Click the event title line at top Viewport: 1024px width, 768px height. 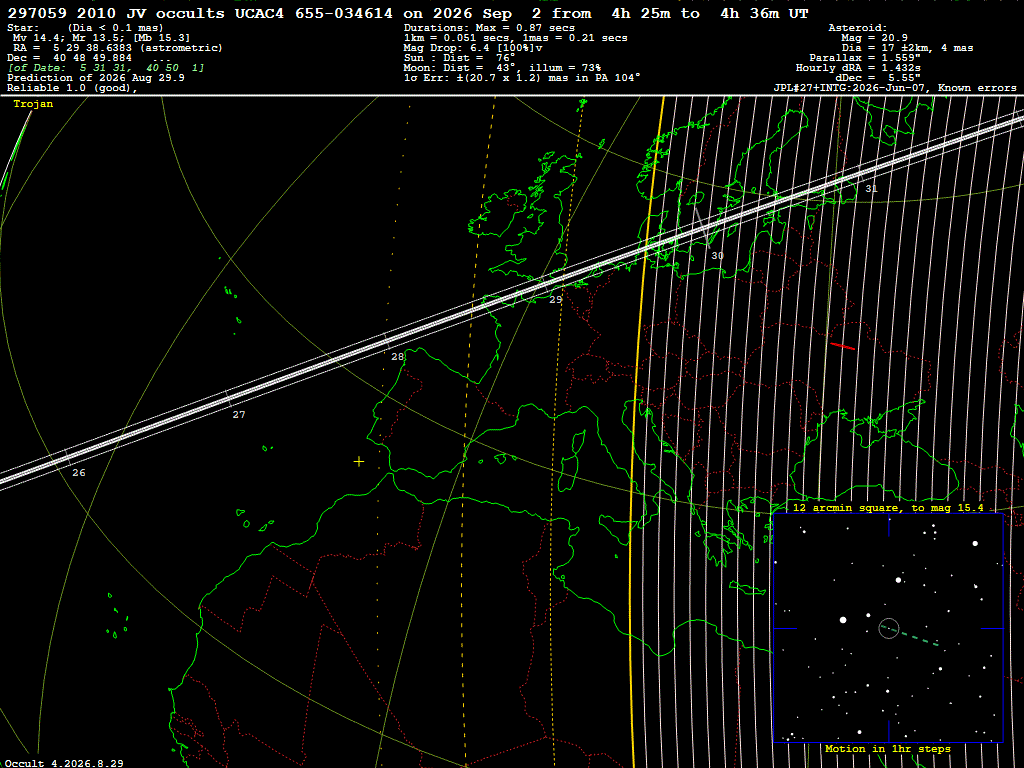(408, 13)
